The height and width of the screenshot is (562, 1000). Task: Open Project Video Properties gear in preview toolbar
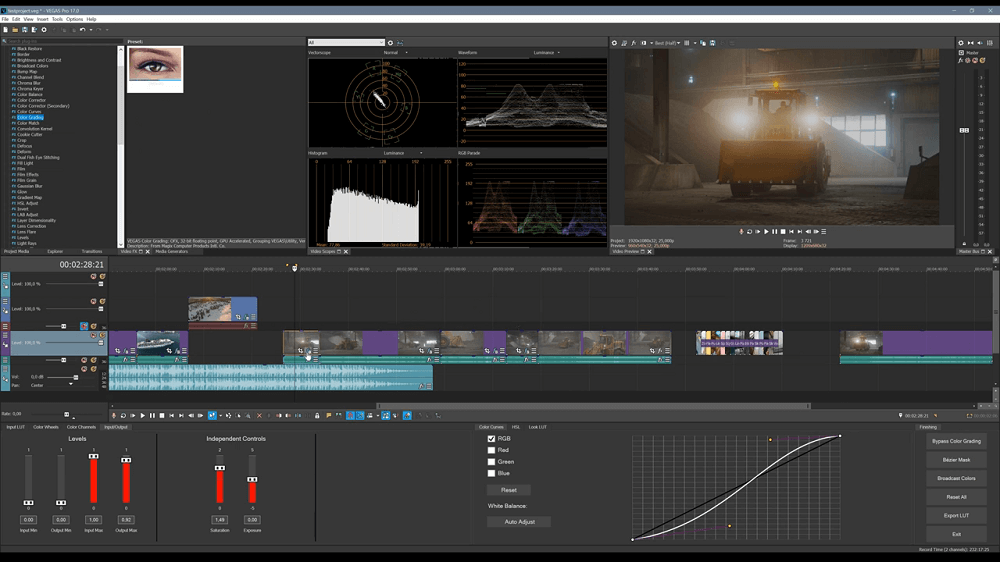[x=614, y=43]
